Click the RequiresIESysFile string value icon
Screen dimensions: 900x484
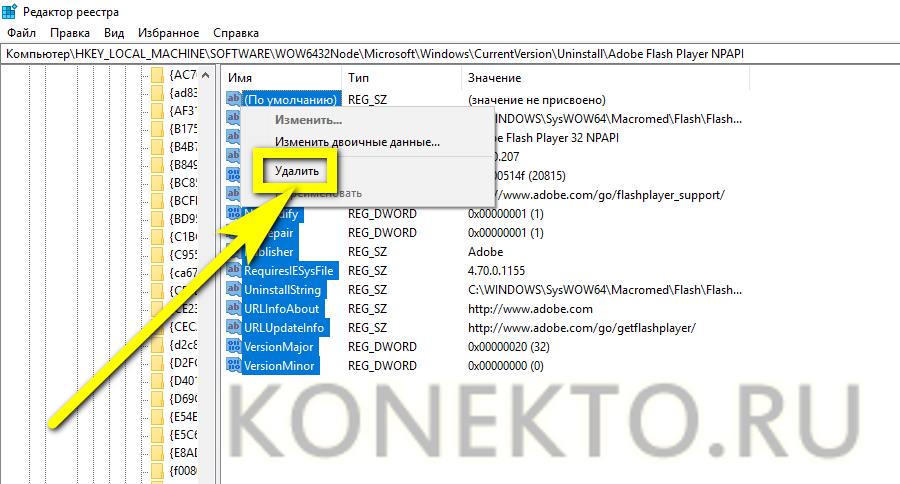click(x=235, y=271)
